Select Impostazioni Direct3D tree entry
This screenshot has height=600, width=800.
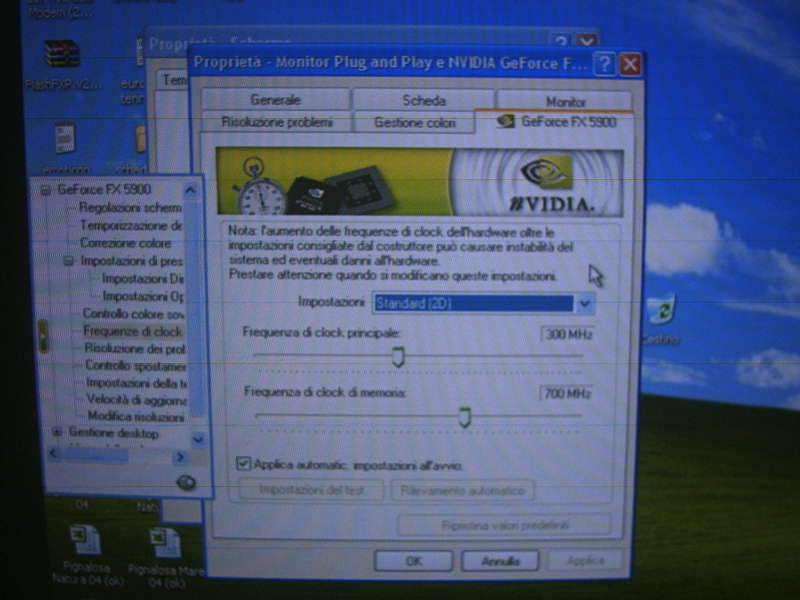pyautogui.click(x=142, y=279)
